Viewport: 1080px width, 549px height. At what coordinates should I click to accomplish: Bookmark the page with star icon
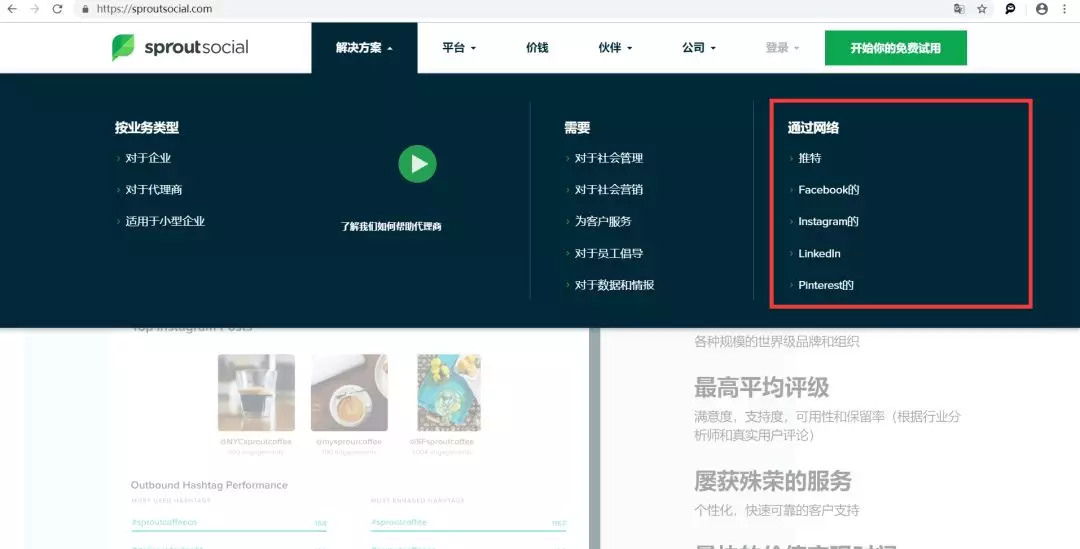click(x=982, y=9)
